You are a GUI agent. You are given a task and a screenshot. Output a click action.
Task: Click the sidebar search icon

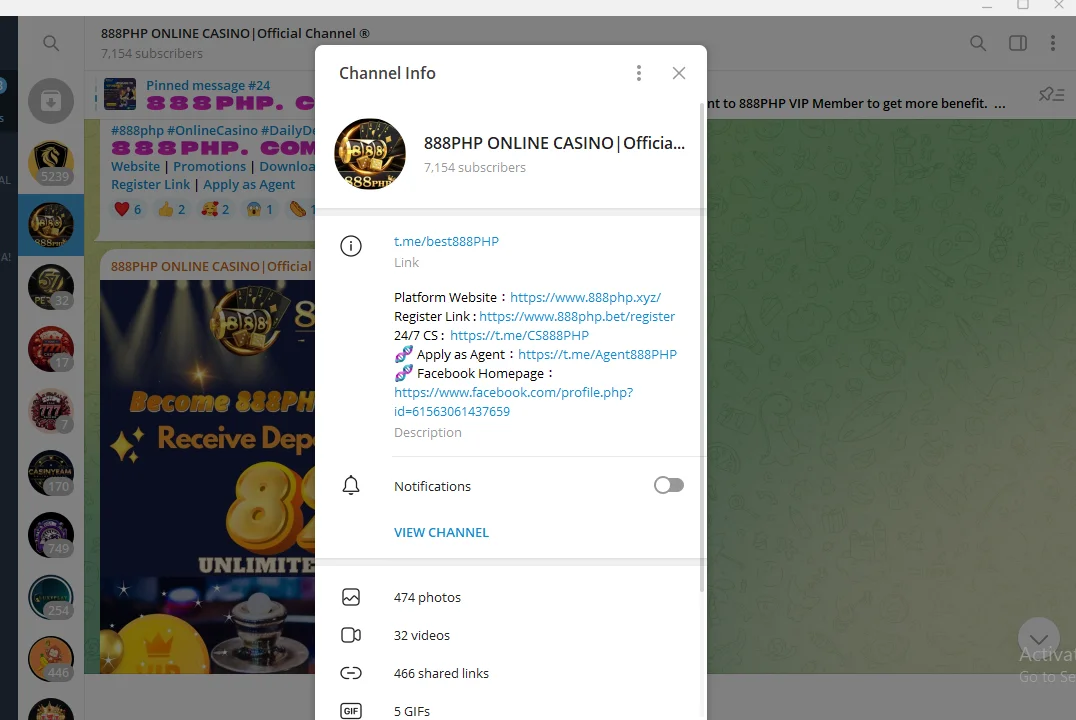click(x=51, y=43)
